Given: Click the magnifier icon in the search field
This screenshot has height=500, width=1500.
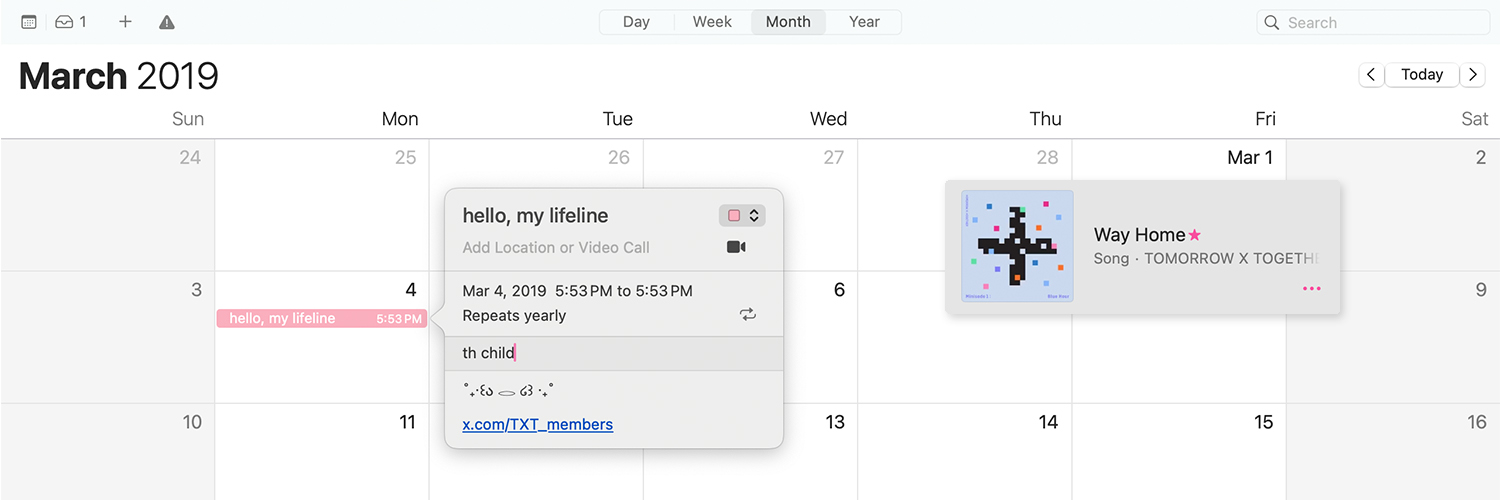Looking at the screenshot, I should (1272, 22).
